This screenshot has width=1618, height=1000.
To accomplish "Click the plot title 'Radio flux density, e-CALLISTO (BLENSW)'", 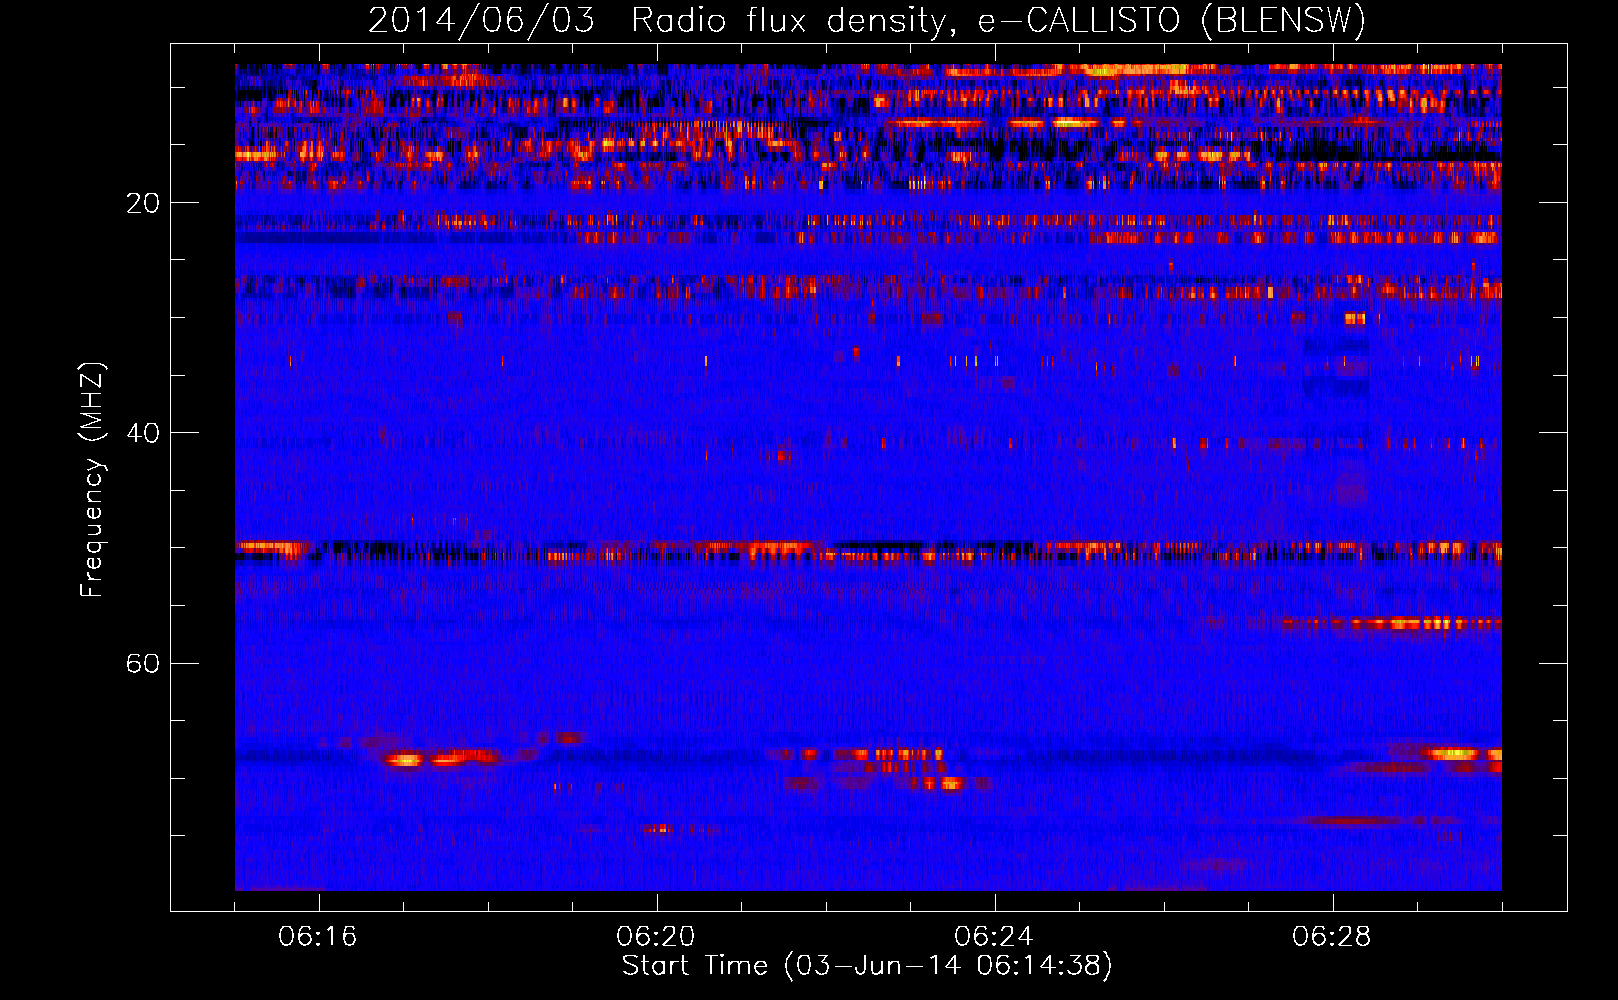I will point(998,21).
